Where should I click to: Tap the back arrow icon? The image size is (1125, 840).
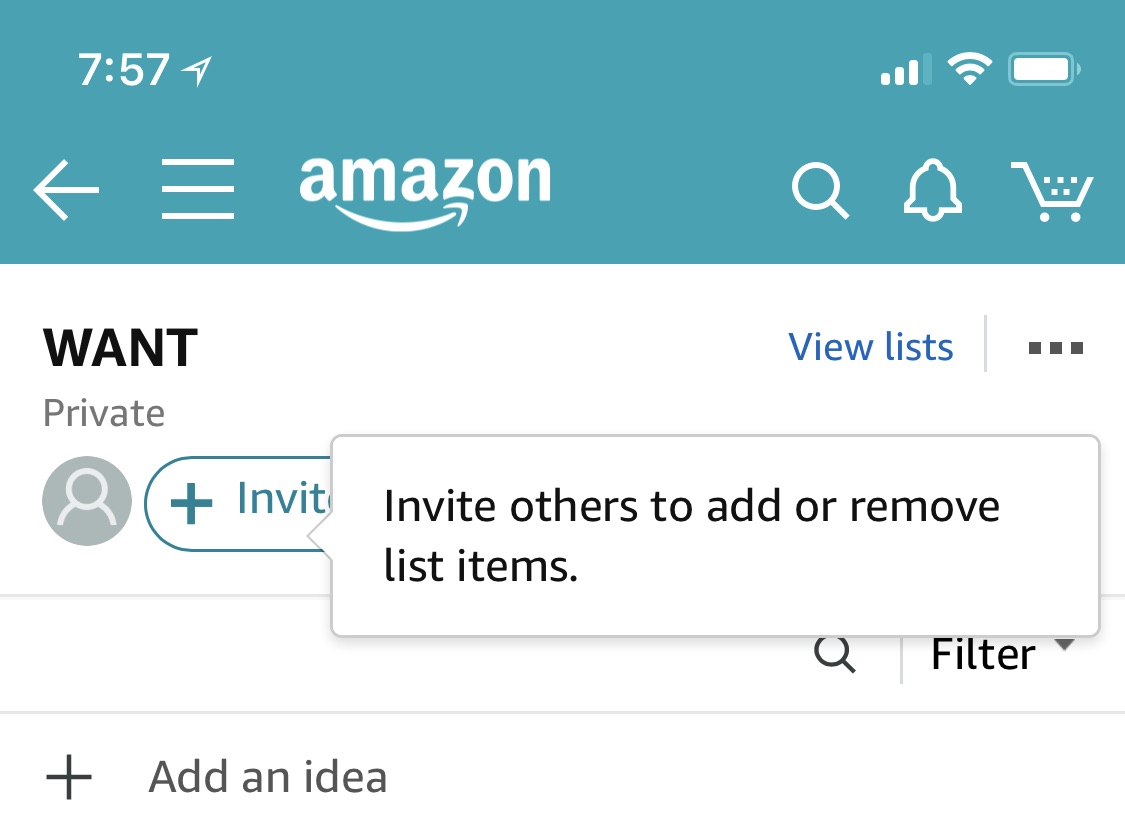pos(66,189)
